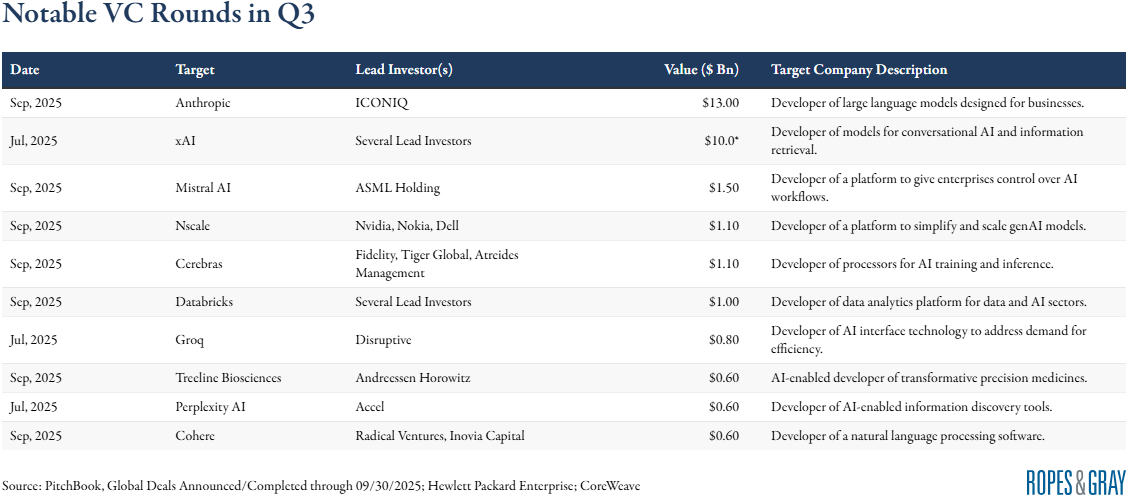Click the Nscale target cell

point(194,226)
